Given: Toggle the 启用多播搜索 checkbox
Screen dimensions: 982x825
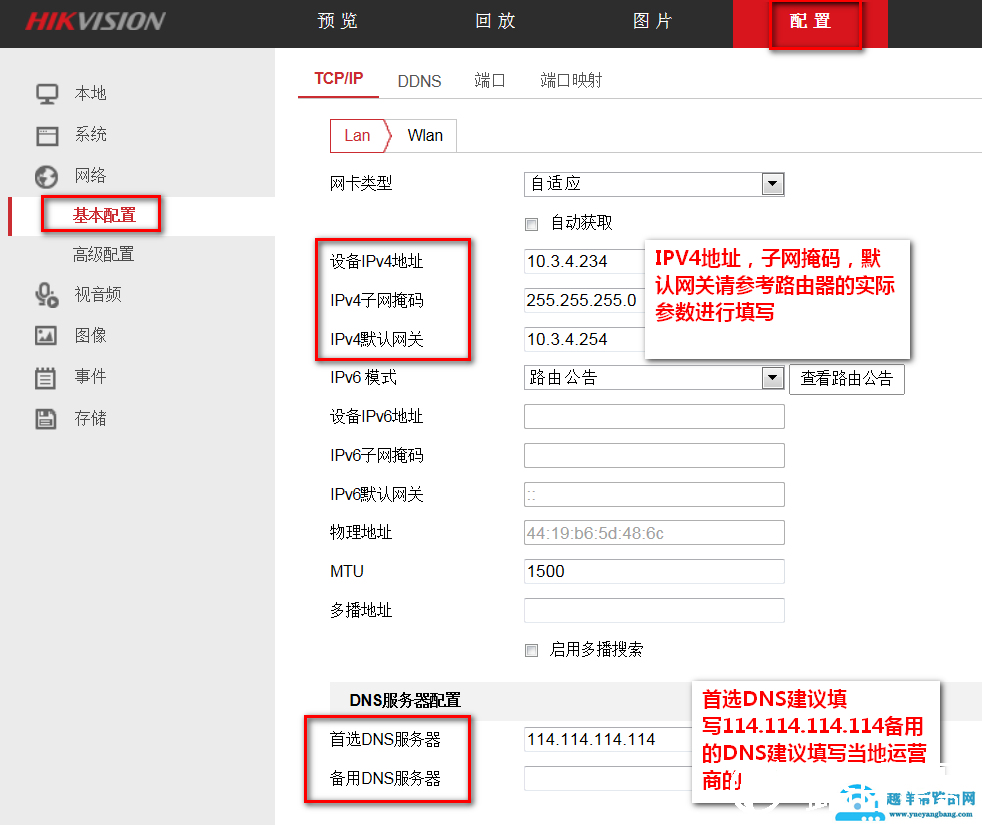Looking at the screenshot, I should [x=532, y=650].
